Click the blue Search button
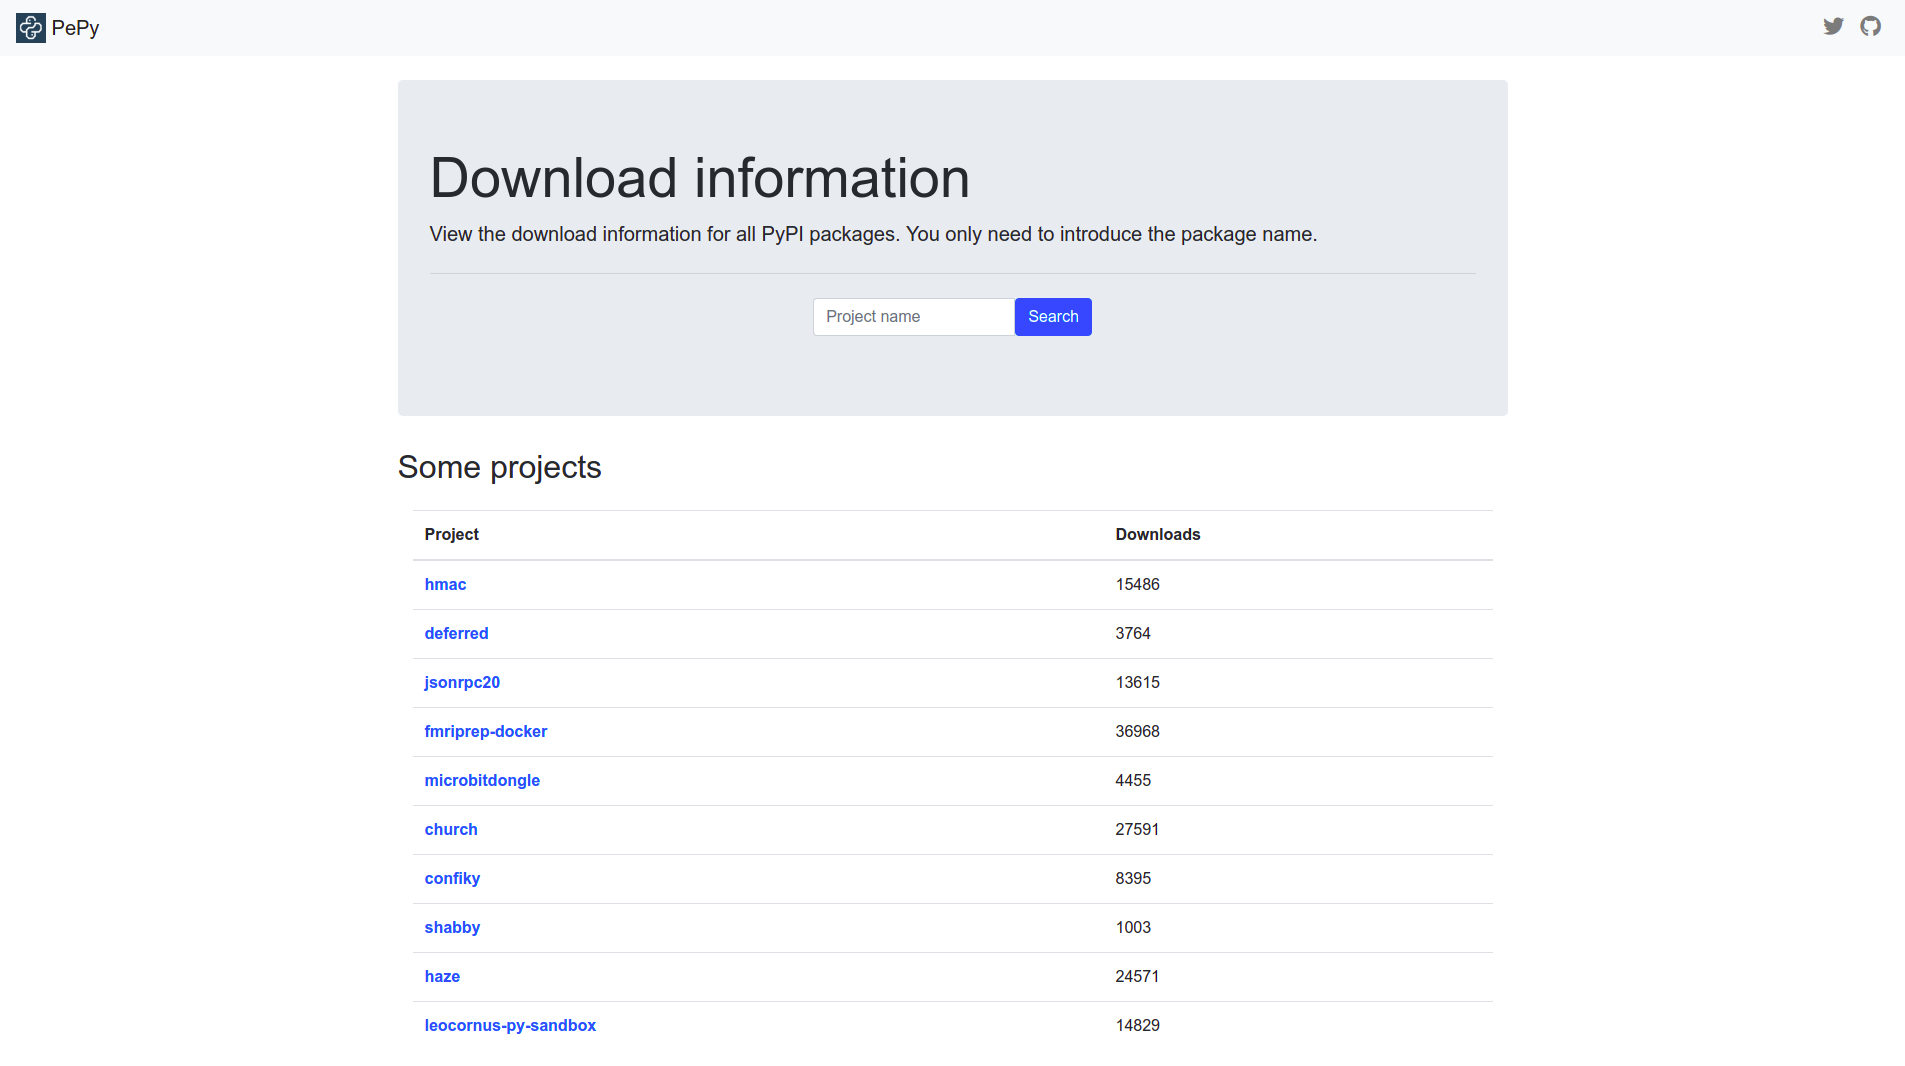The image size is (1905, 1066). click(x=1053, y=317)
